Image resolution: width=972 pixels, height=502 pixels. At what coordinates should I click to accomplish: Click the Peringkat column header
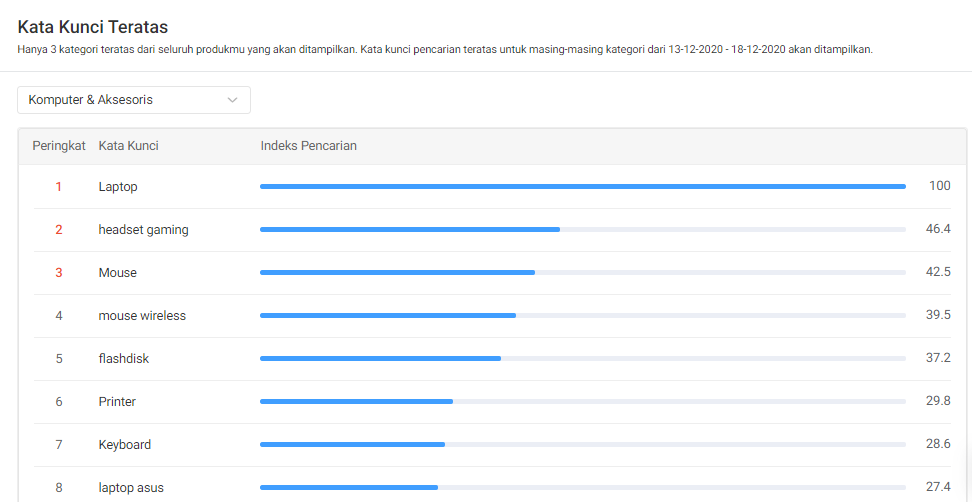pyautogui.click(x=59, y=146)
